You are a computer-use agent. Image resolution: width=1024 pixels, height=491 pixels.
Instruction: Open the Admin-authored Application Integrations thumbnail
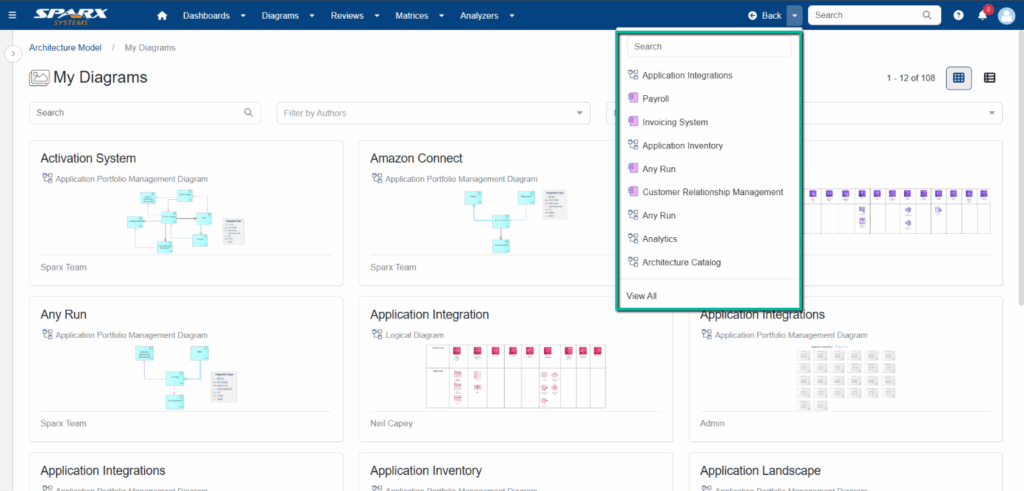(845, 380)
